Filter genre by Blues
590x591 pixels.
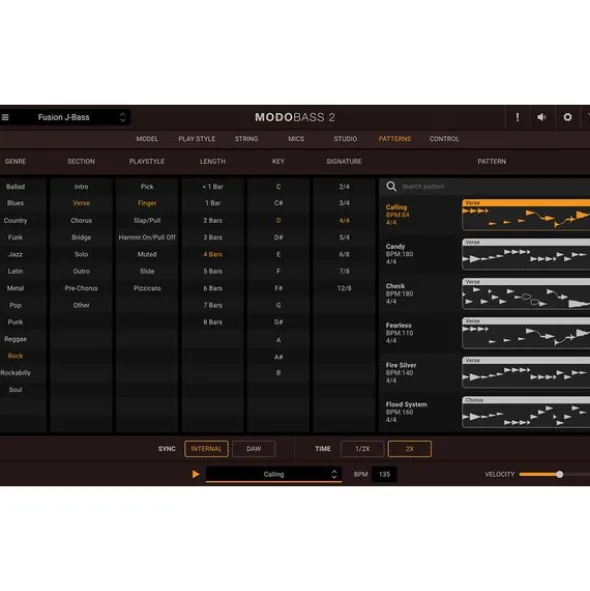[x=15, y=203]
